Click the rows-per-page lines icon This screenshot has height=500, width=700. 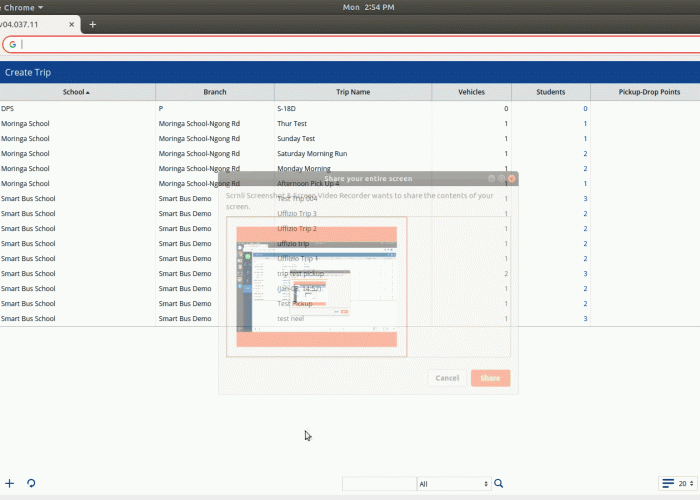(667, 483)
